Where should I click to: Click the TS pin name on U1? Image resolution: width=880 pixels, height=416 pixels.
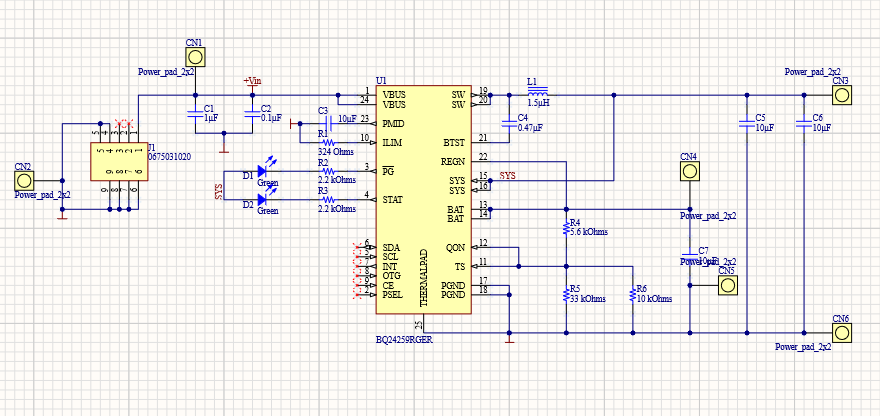(460, 266)
